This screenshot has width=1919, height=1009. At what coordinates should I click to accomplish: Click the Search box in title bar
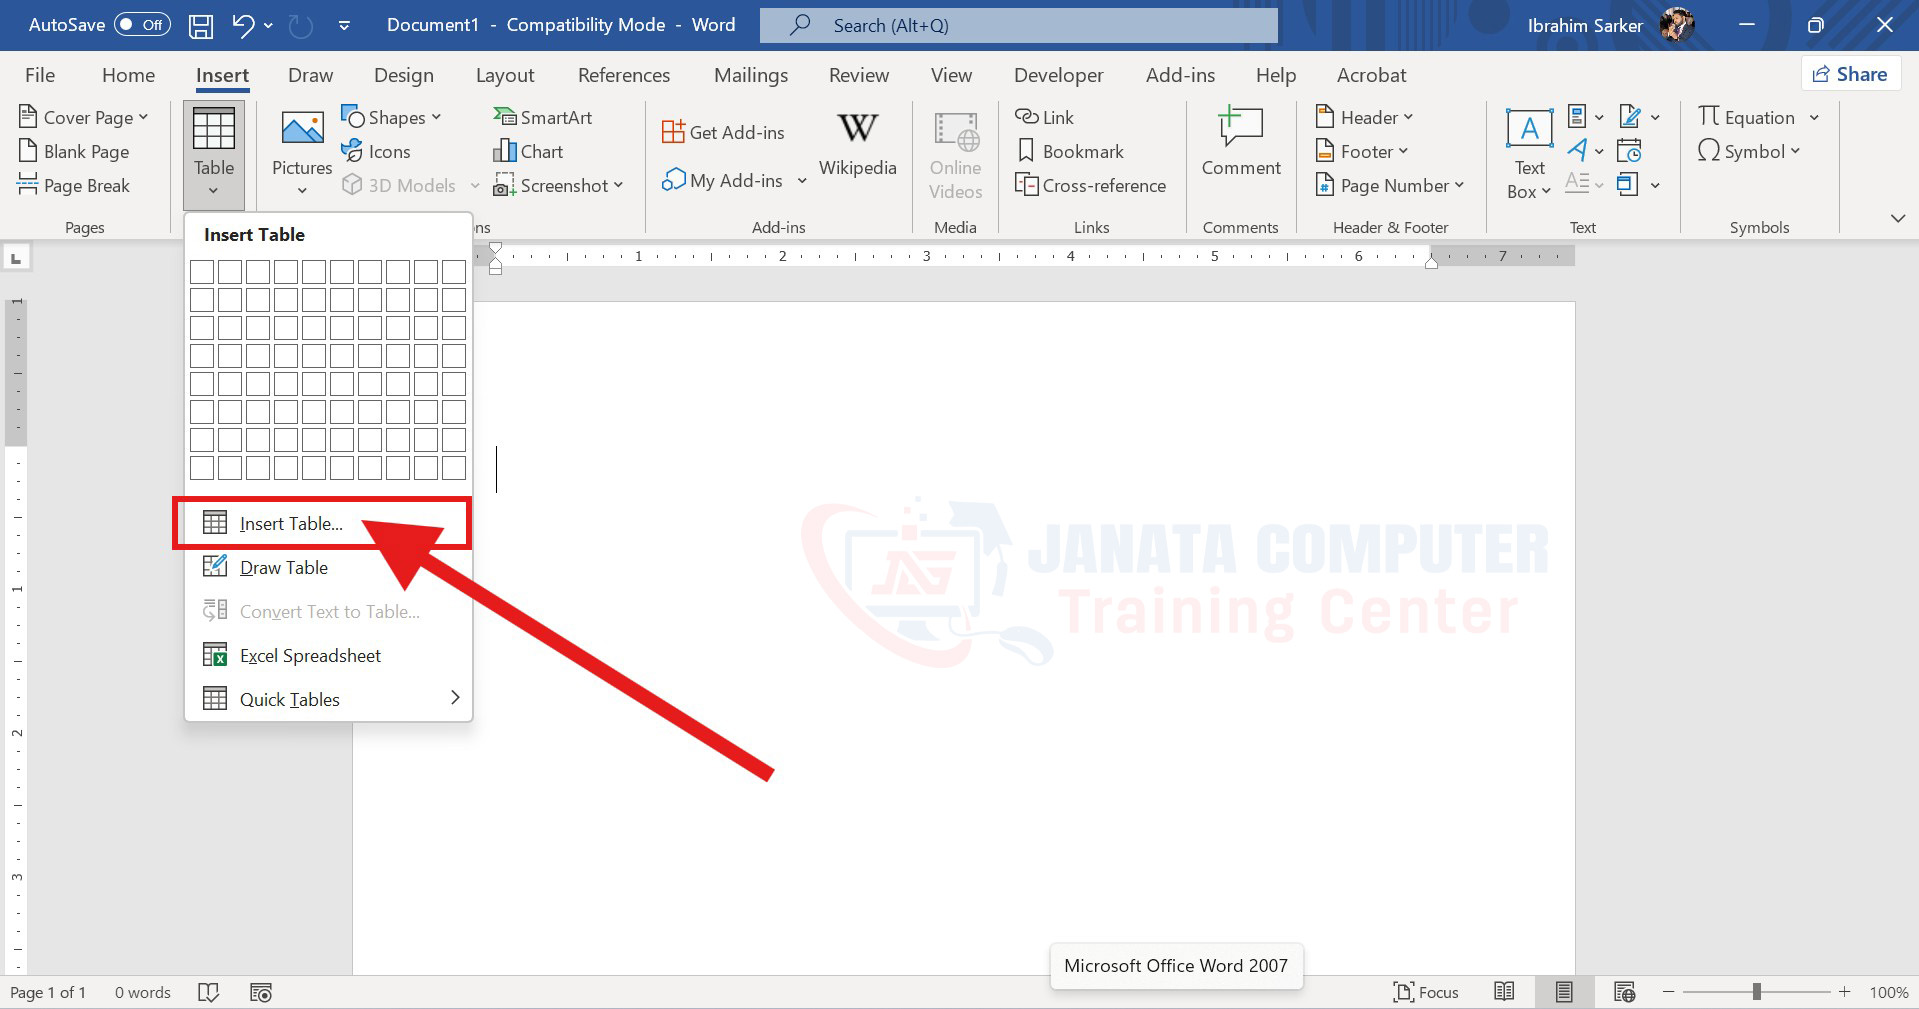point(1018,26)
